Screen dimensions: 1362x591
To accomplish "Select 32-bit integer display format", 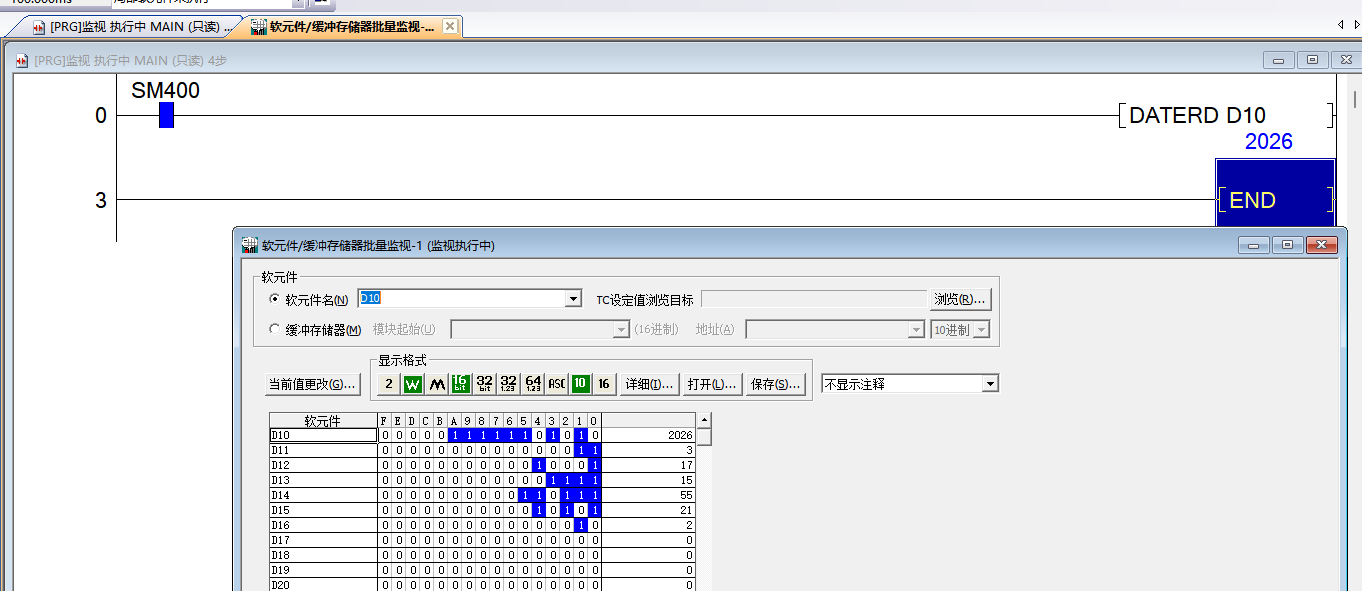I will point(485,384).
